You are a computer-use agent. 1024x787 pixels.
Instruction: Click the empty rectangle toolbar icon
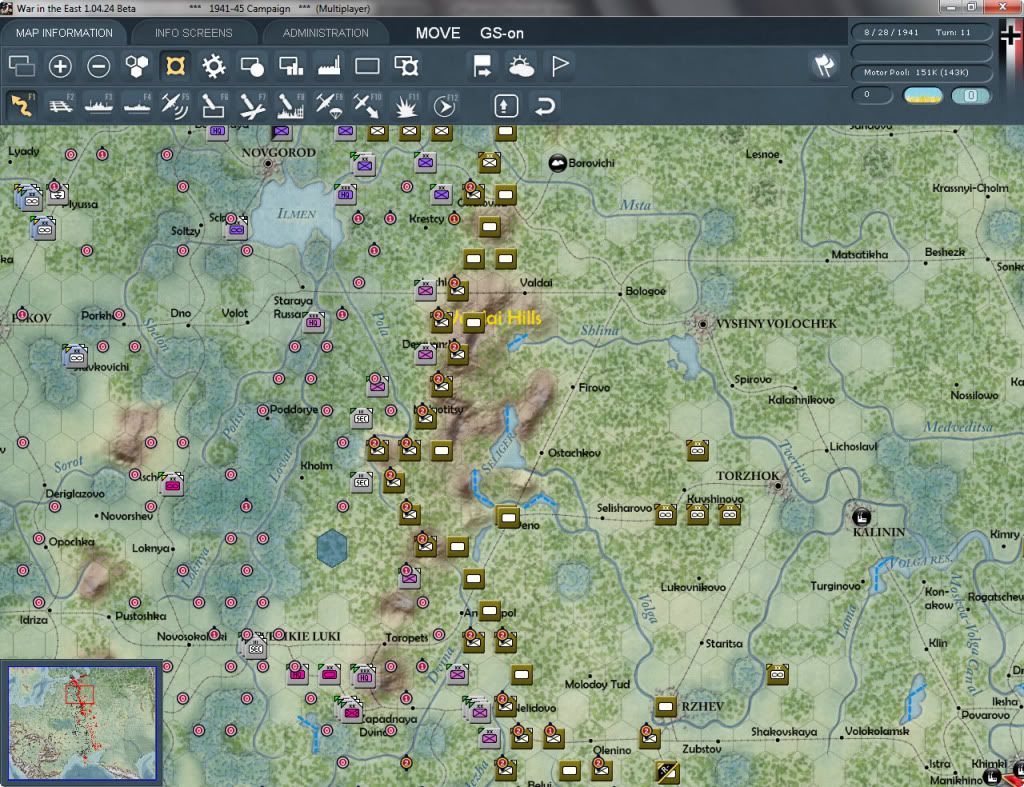pos(367,66)
